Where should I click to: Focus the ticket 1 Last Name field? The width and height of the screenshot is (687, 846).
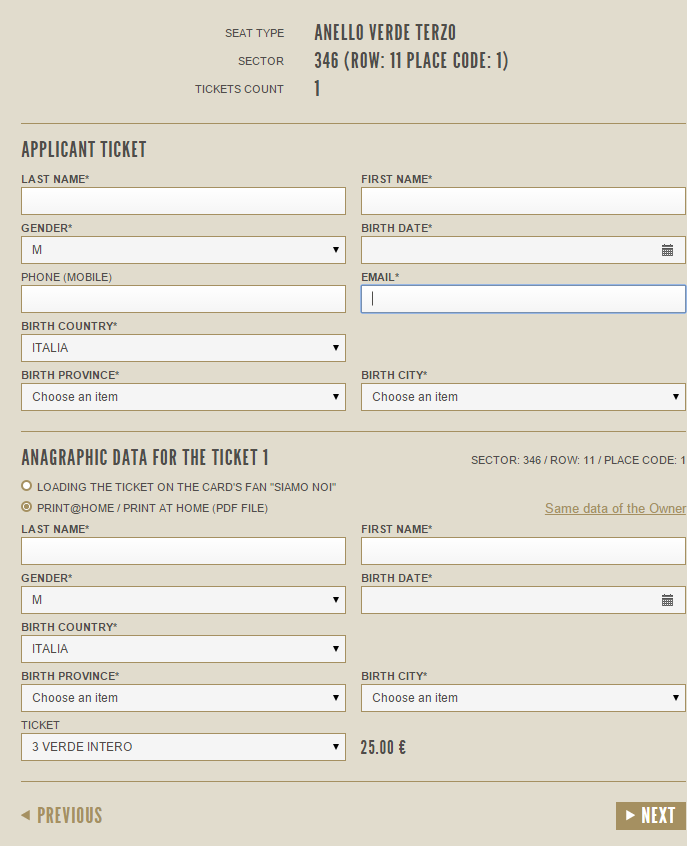pyautogui.click(x=183, y=551)
